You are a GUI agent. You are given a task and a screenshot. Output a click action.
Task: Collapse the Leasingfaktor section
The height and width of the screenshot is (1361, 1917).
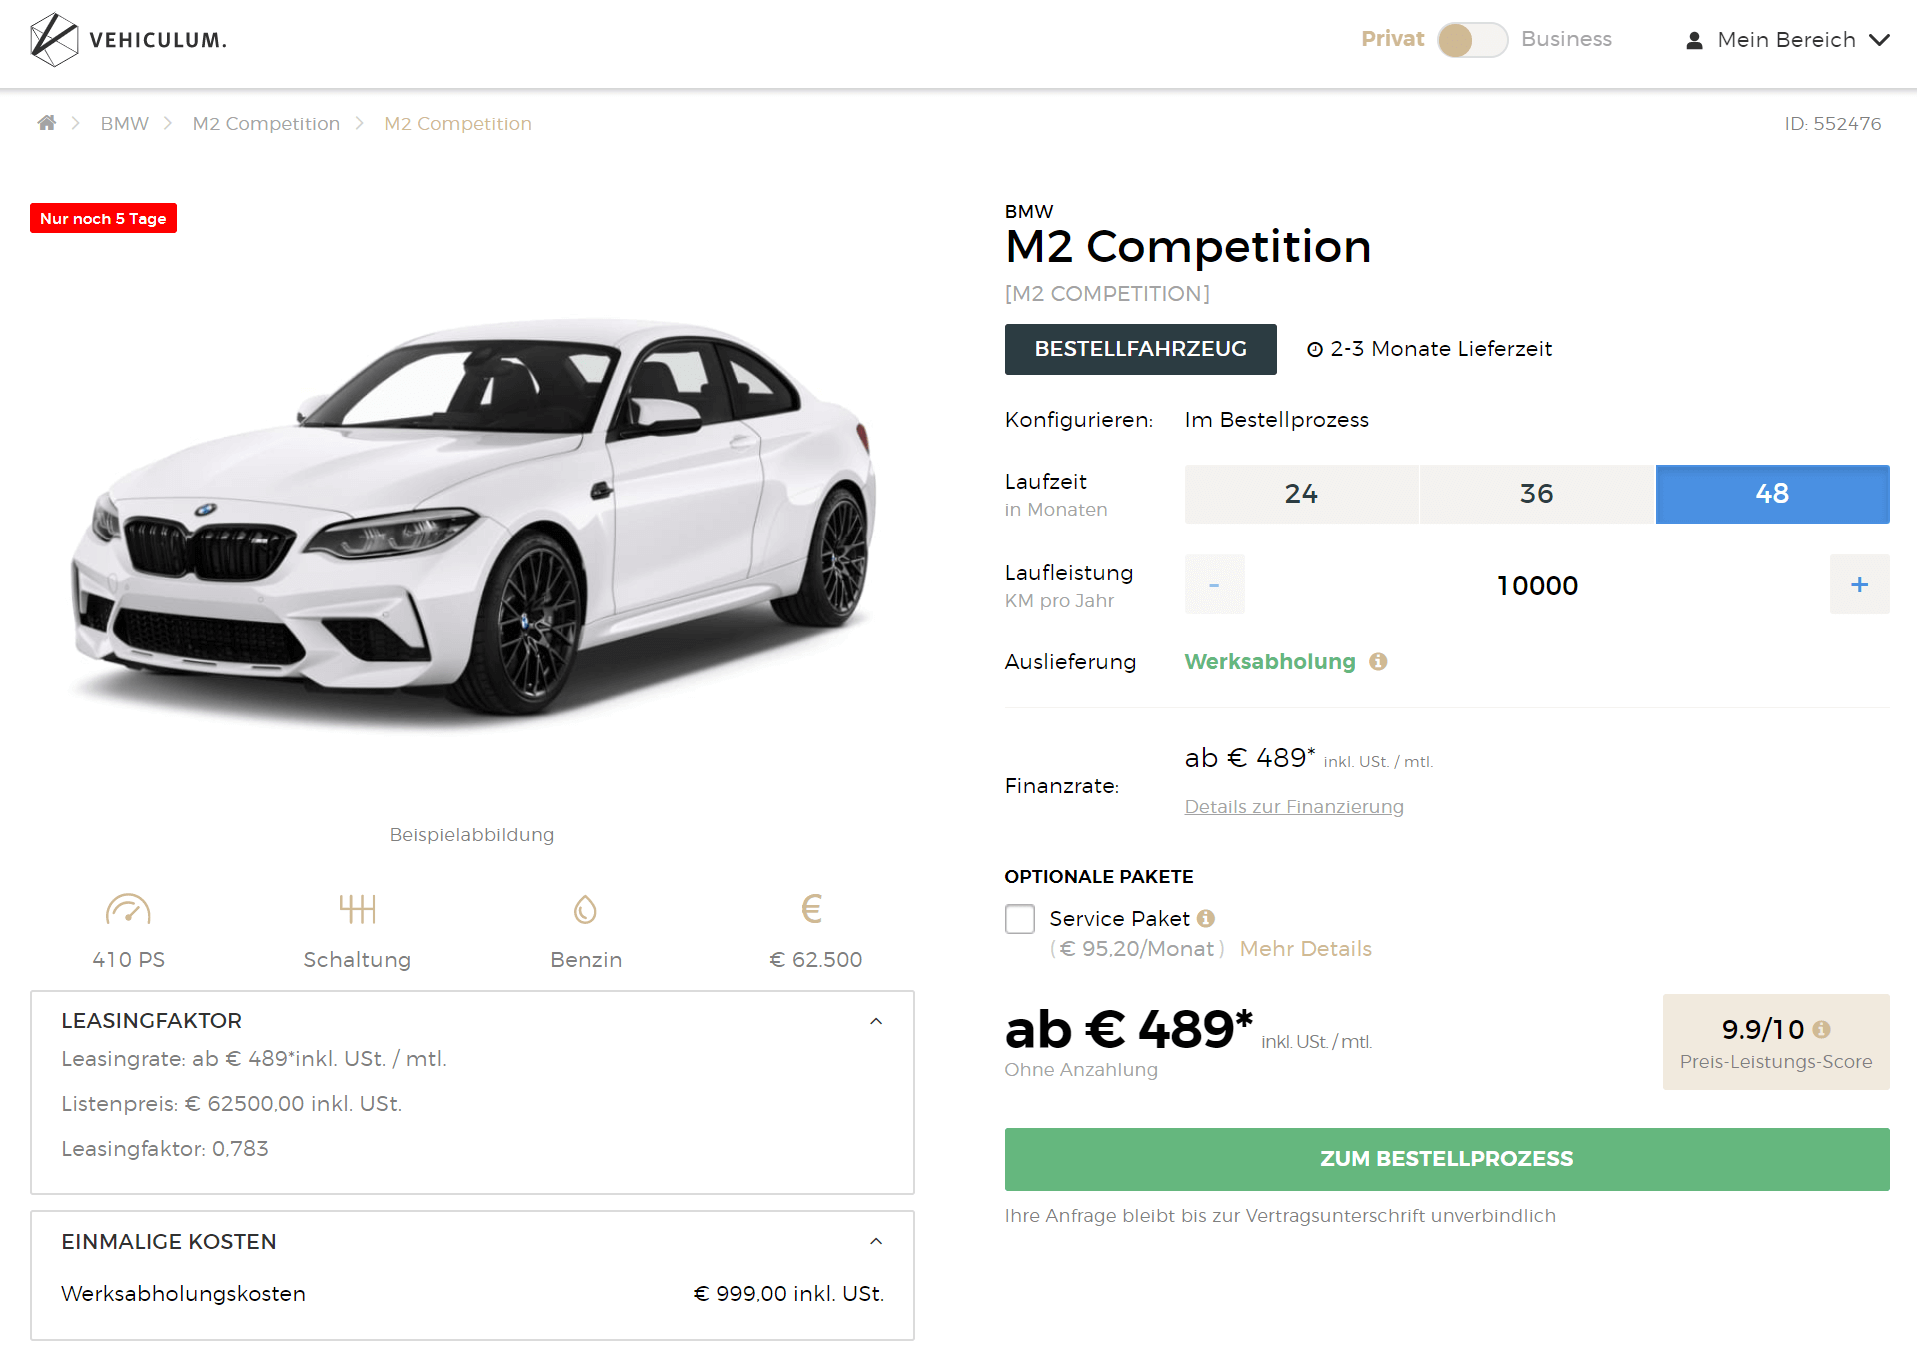pos(876,1021)
